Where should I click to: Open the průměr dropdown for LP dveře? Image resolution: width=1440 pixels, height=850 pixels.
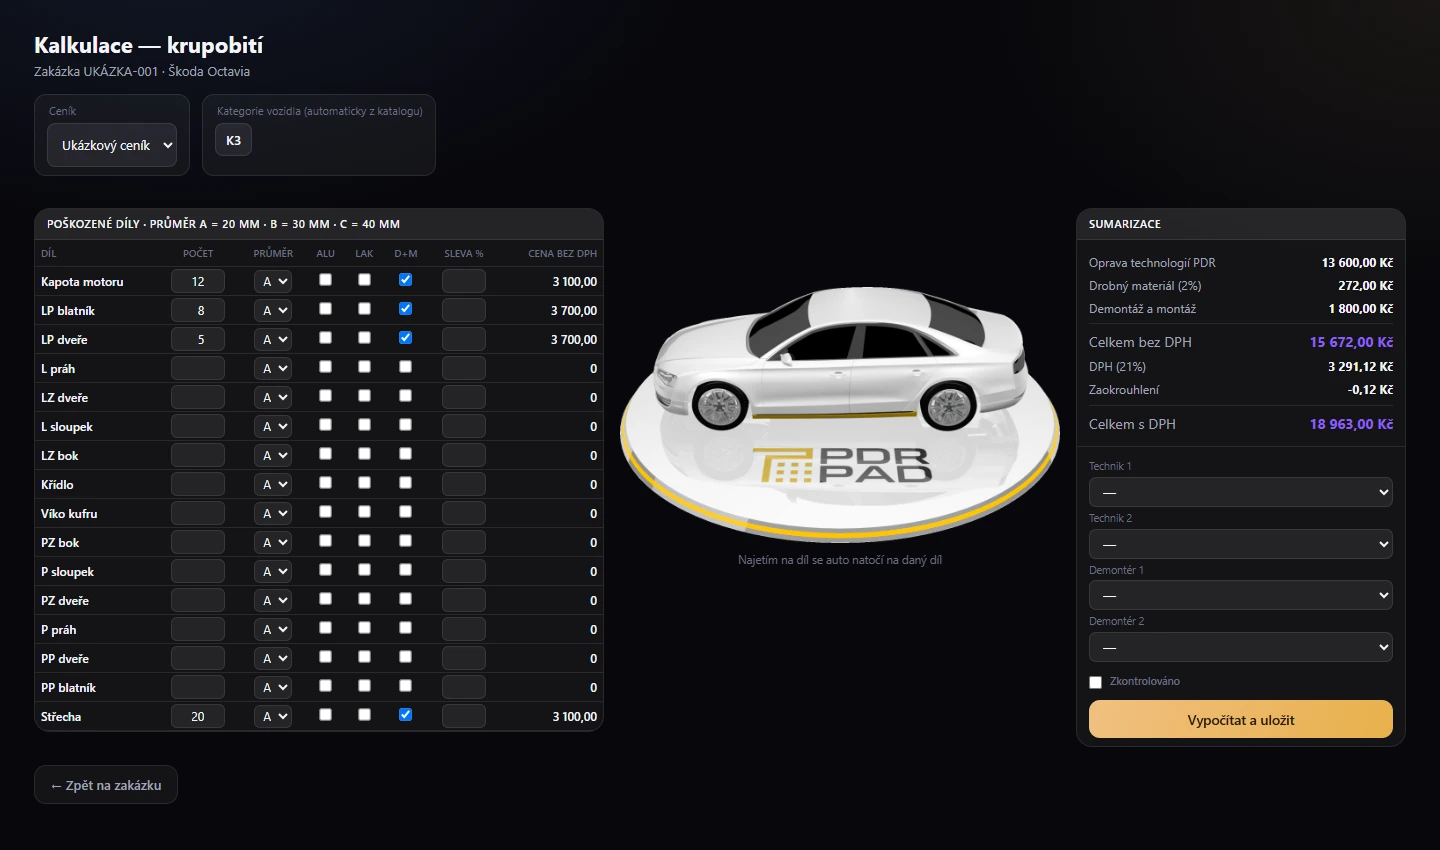[x=272, y=340]
